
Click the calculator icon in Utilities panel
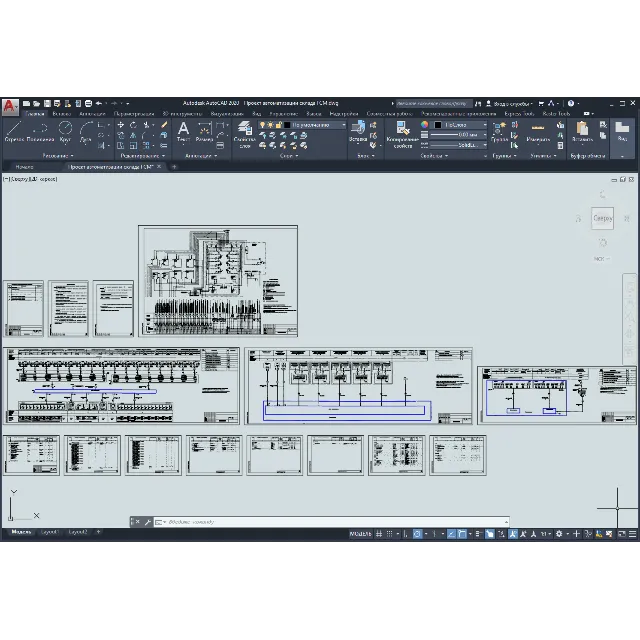[x=560, y=145]
